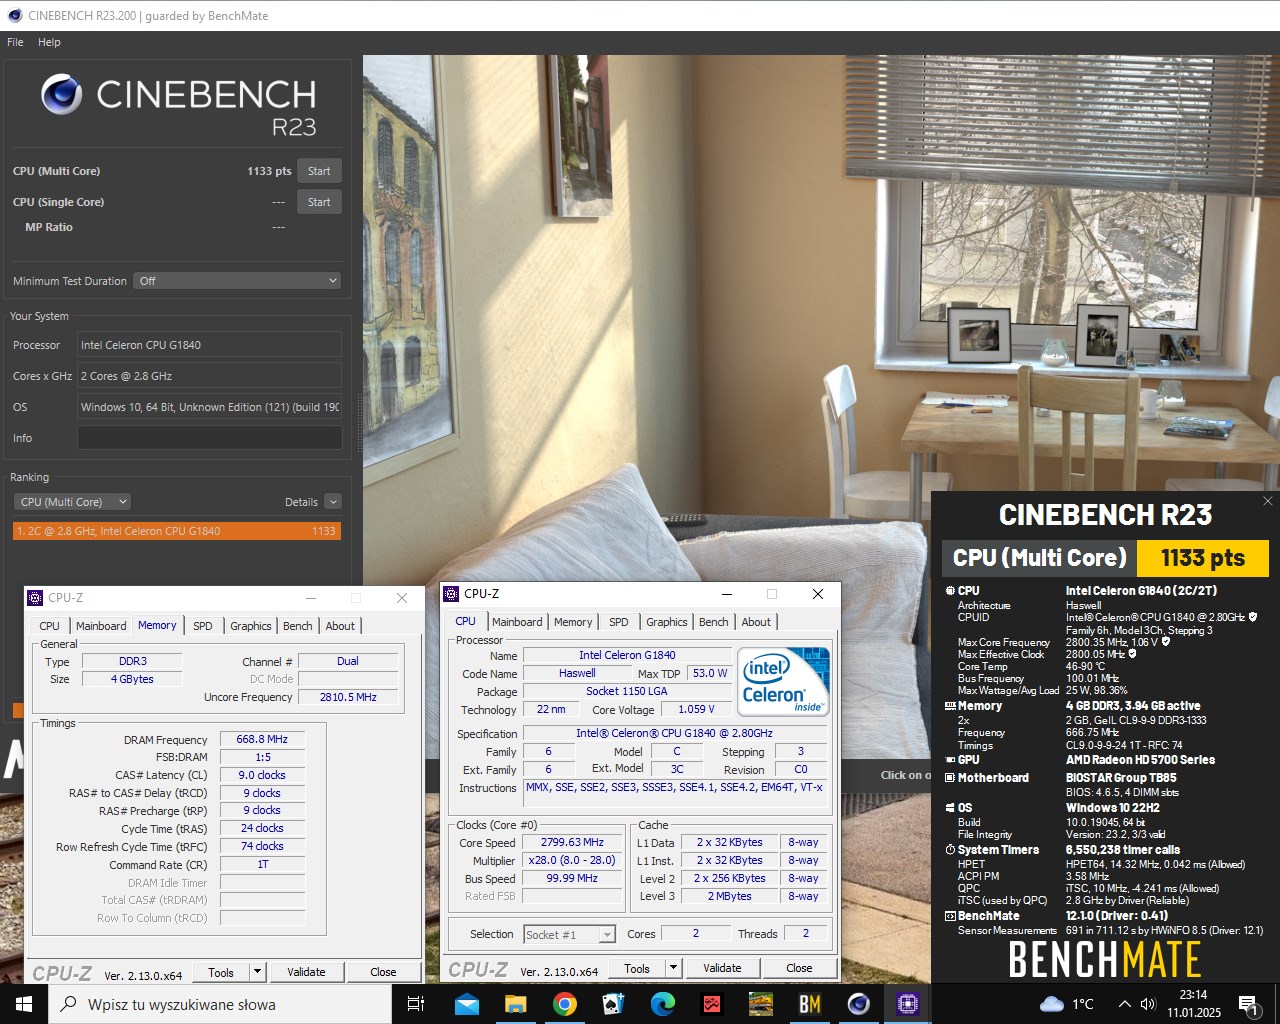Launch Microsoft Edge from the taskbar

(x=663, y=1004)
